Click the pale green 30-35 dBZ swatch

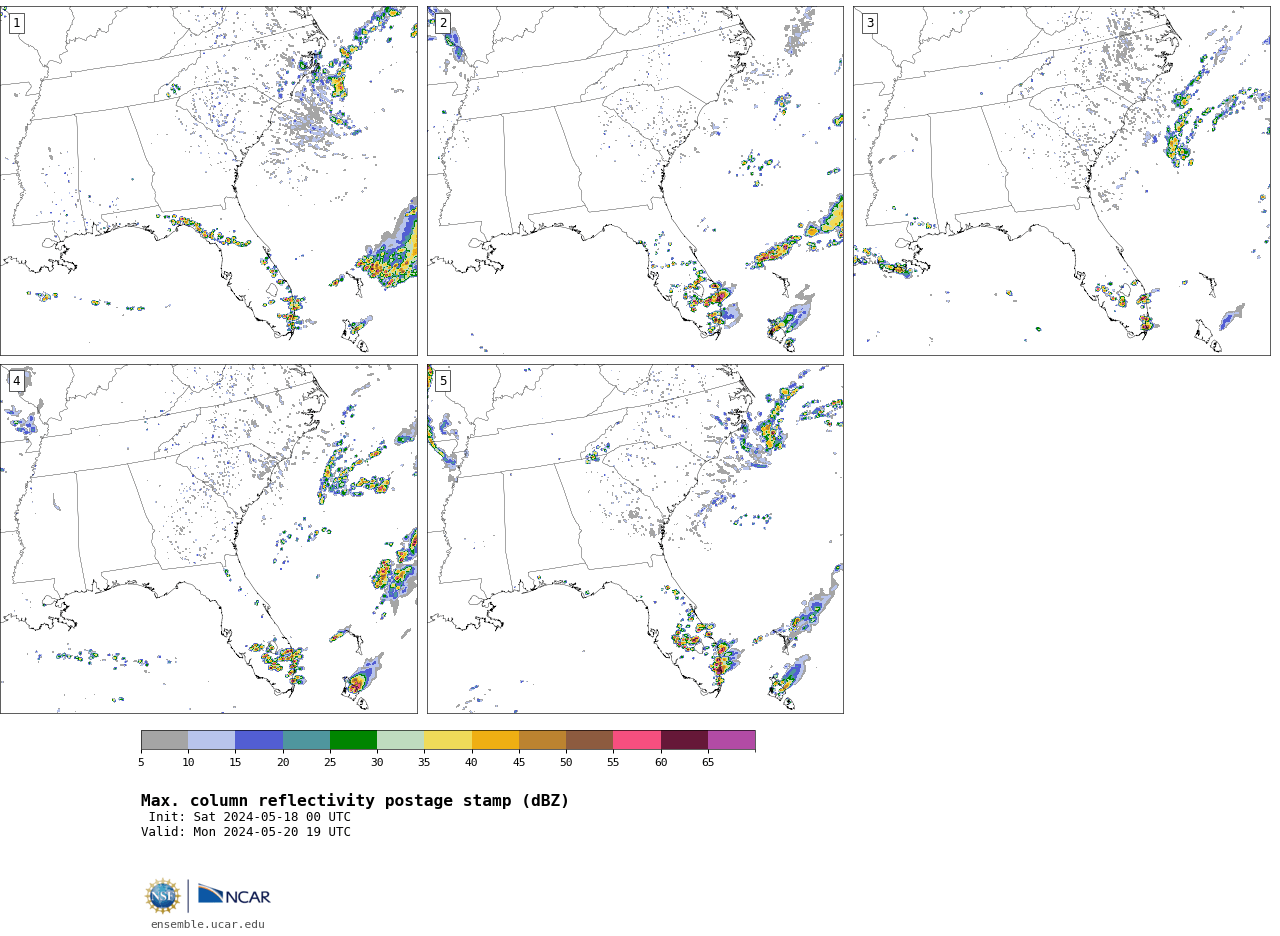click(x=400, y=740)
